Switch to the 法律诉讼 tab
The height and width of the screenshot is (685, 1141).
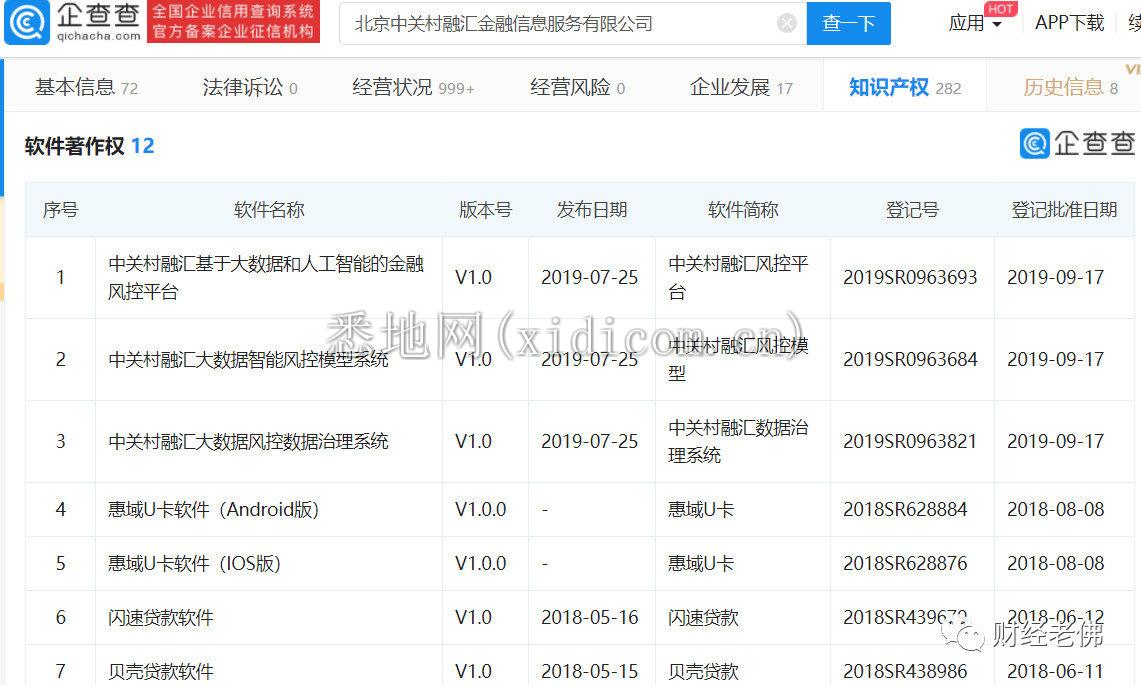click(x=250, y=87)
